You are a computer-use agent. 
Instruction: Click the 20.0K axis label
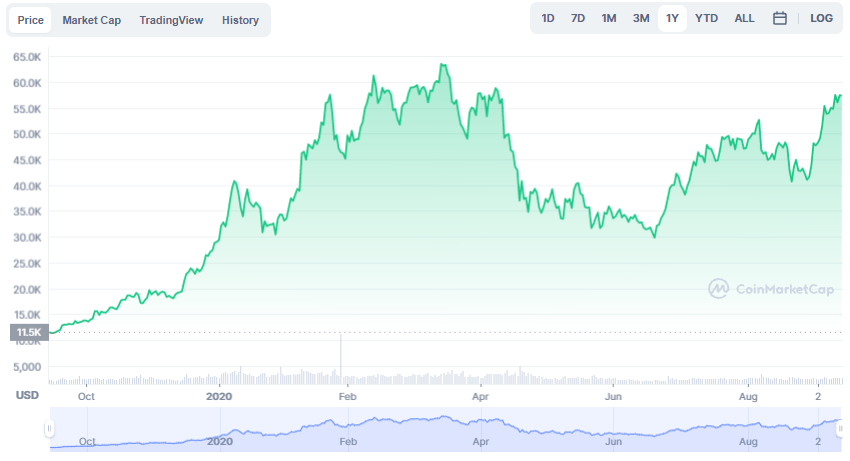(x=27, y=290)
